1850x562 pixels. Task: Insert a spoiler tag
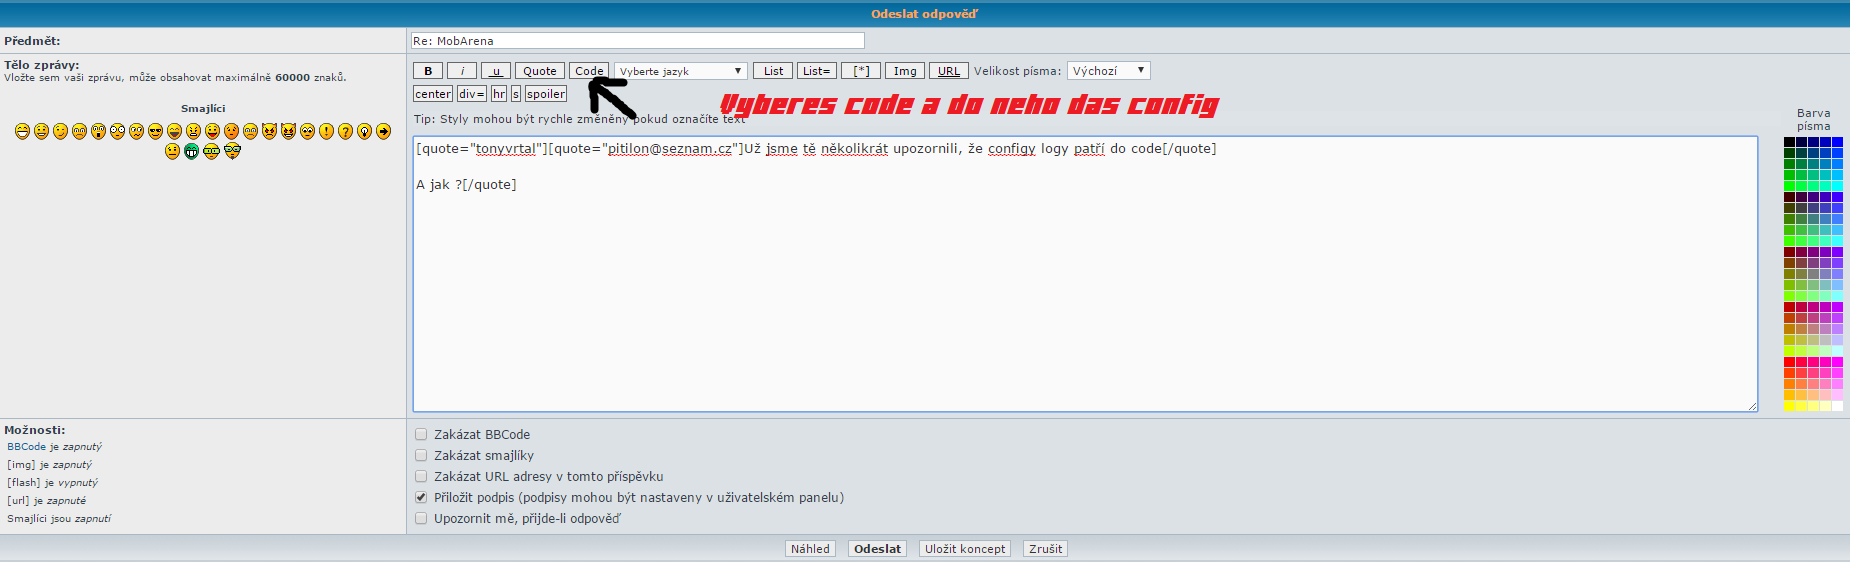[x=546, y=94]
